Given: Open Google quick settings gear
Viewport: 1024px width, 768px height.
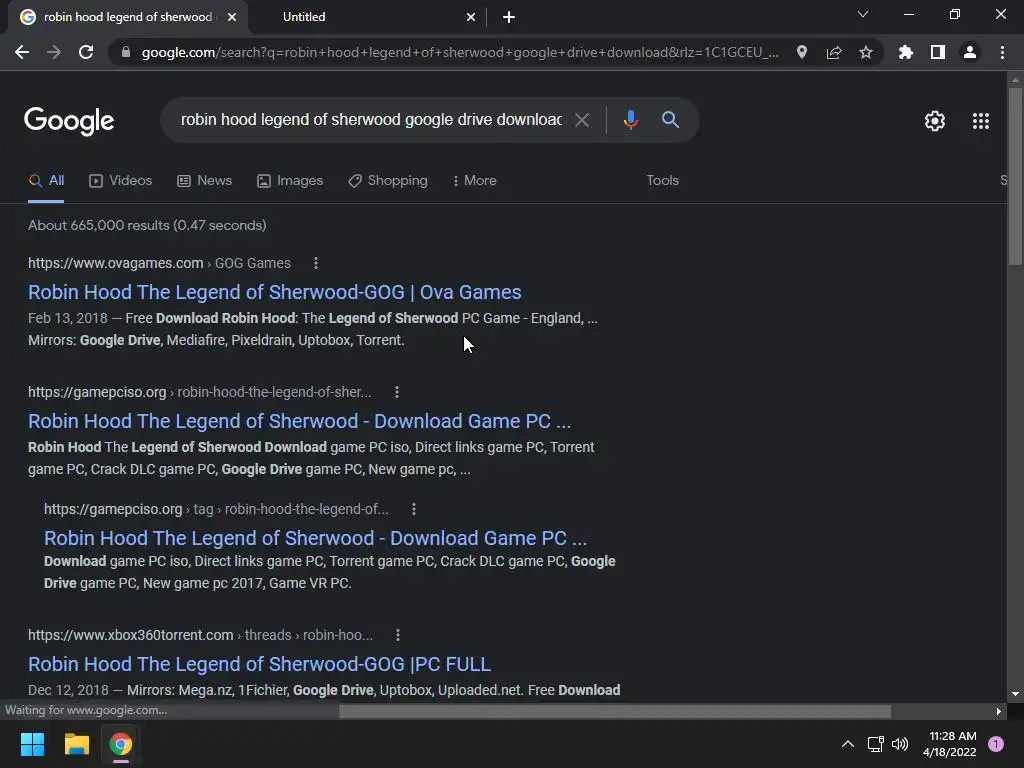Looking at the screenshot, I should (935, 121).
